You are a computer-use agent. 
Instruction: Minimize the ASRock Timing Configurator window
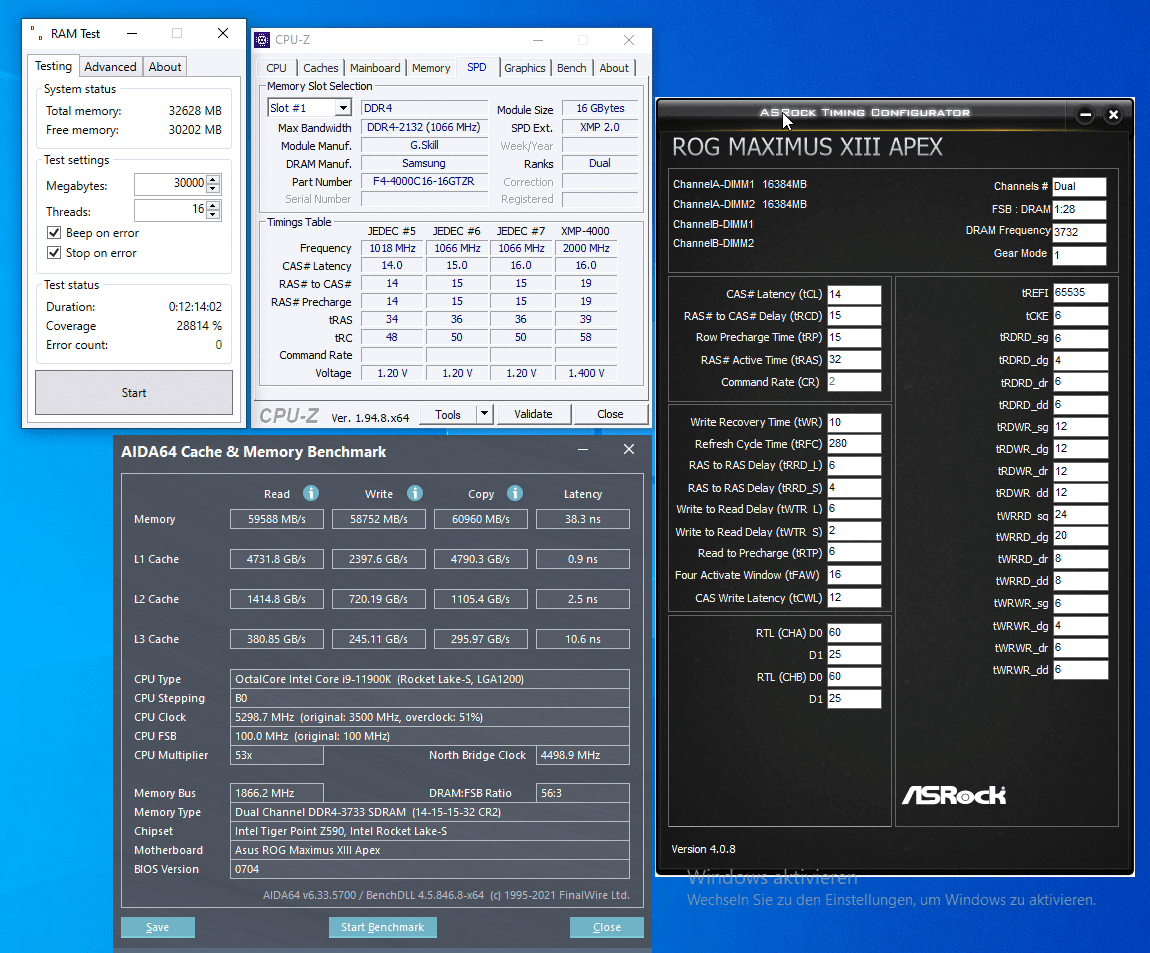click(x=1085, y=114)
